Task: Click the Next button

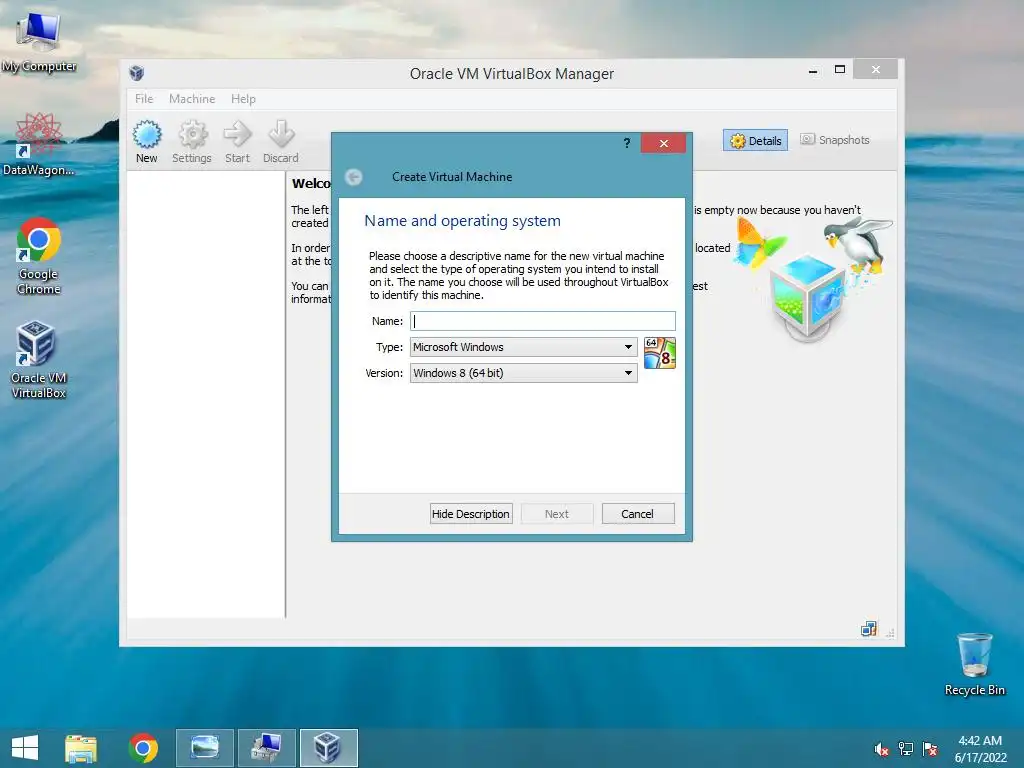Action: pyautogui.click(x=557, y=514)
